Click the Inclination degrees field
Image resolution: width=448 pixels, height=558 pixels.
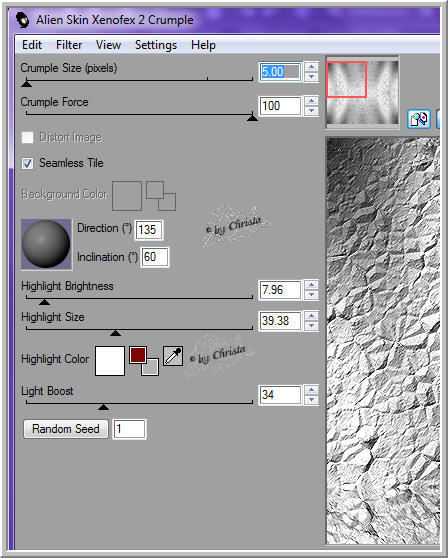[x=155, y=257]
